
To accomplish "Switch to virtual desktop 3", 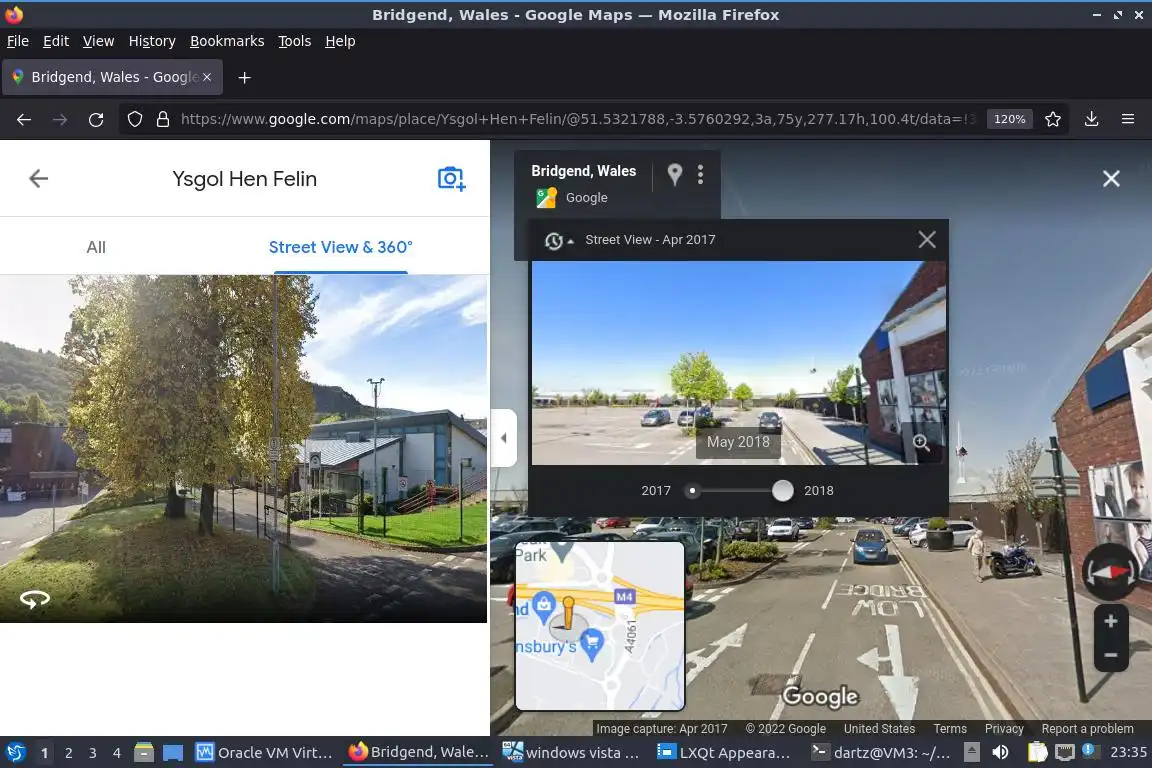I will (x=93, y=753).
